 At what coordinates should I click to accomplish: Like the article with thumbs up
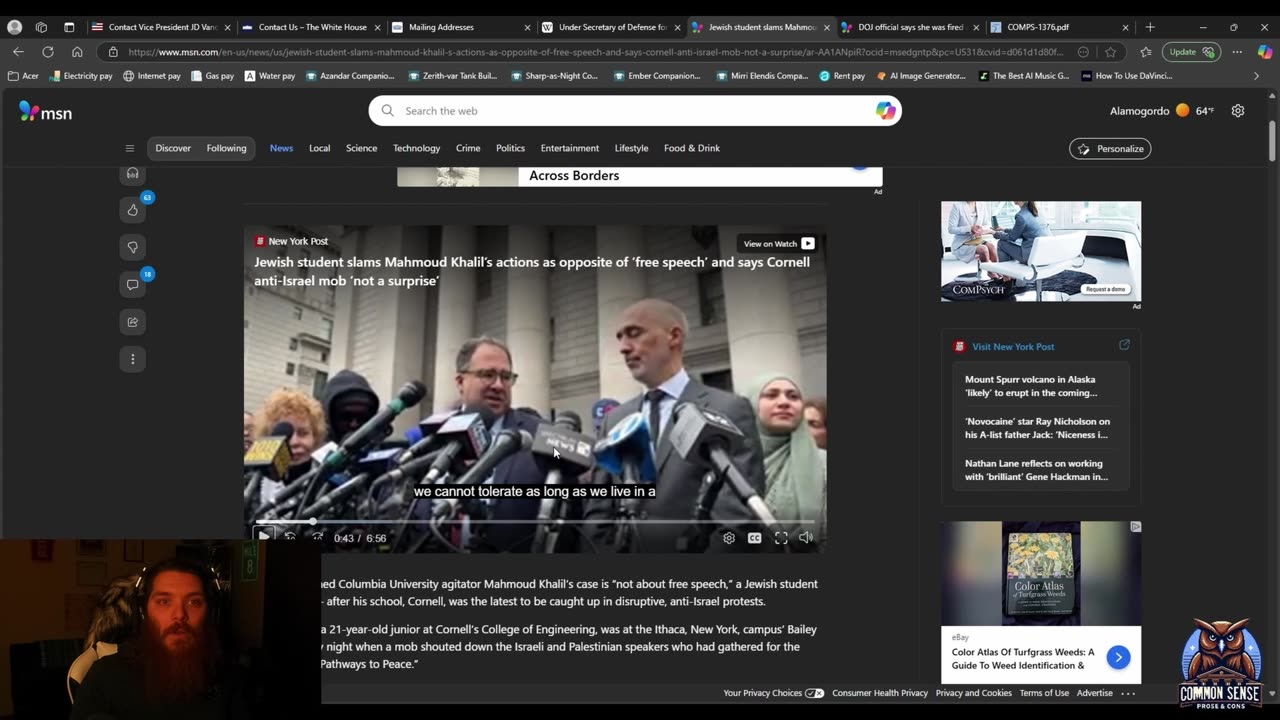coord(132,210)
